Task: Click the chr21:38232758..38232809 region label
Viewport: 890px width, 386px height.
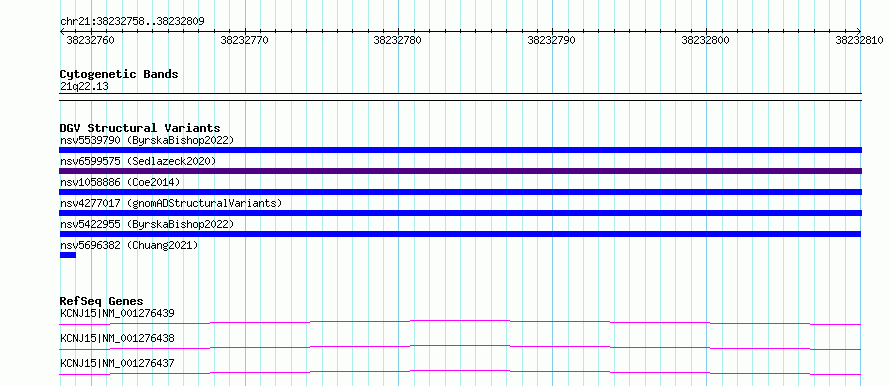Action: pyautogui.click(x=132, y=22)
